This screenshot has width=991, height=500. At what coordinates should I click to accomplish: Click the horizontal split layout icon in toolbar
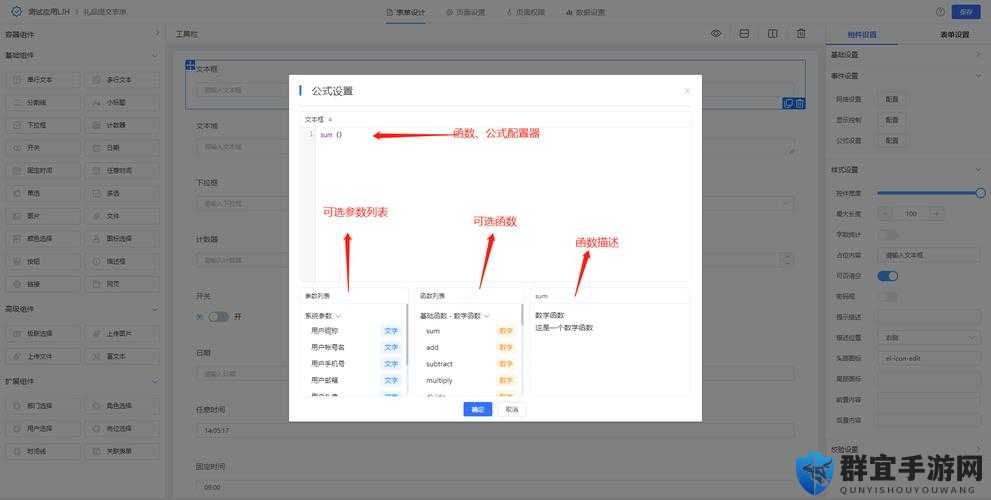tap(745, 34)
